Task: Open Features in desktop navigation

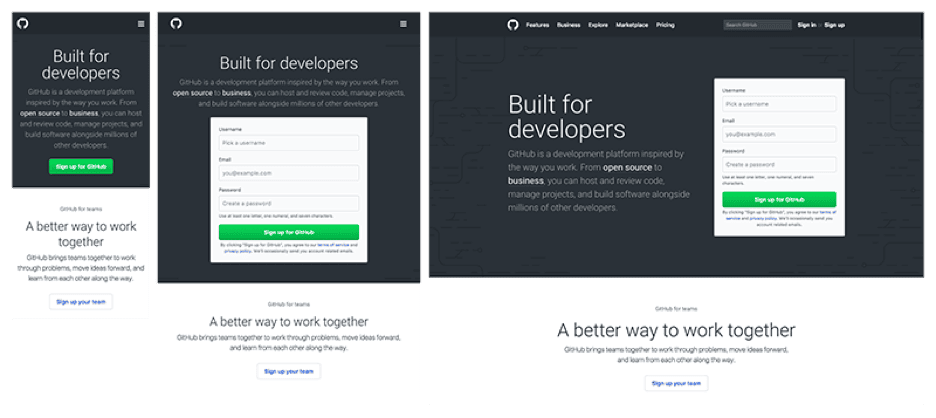Action: (537, 25)
